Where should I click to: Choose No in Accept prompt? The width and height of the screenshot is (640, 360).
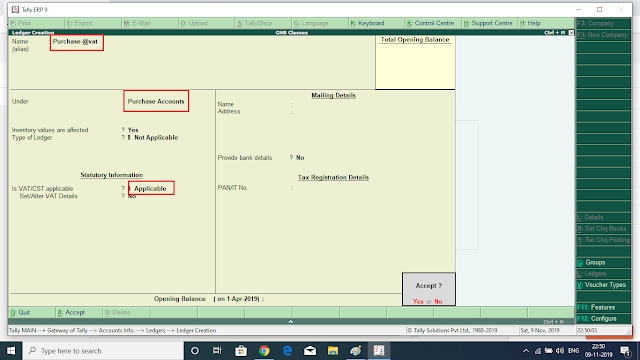coord(438,302)
